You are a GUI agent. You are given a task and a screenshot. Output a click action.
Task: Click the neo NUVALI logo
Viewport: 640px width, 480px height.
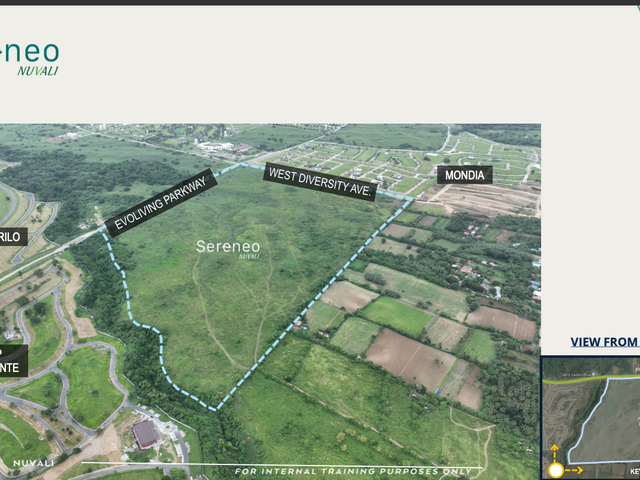[x=29, y=59]
